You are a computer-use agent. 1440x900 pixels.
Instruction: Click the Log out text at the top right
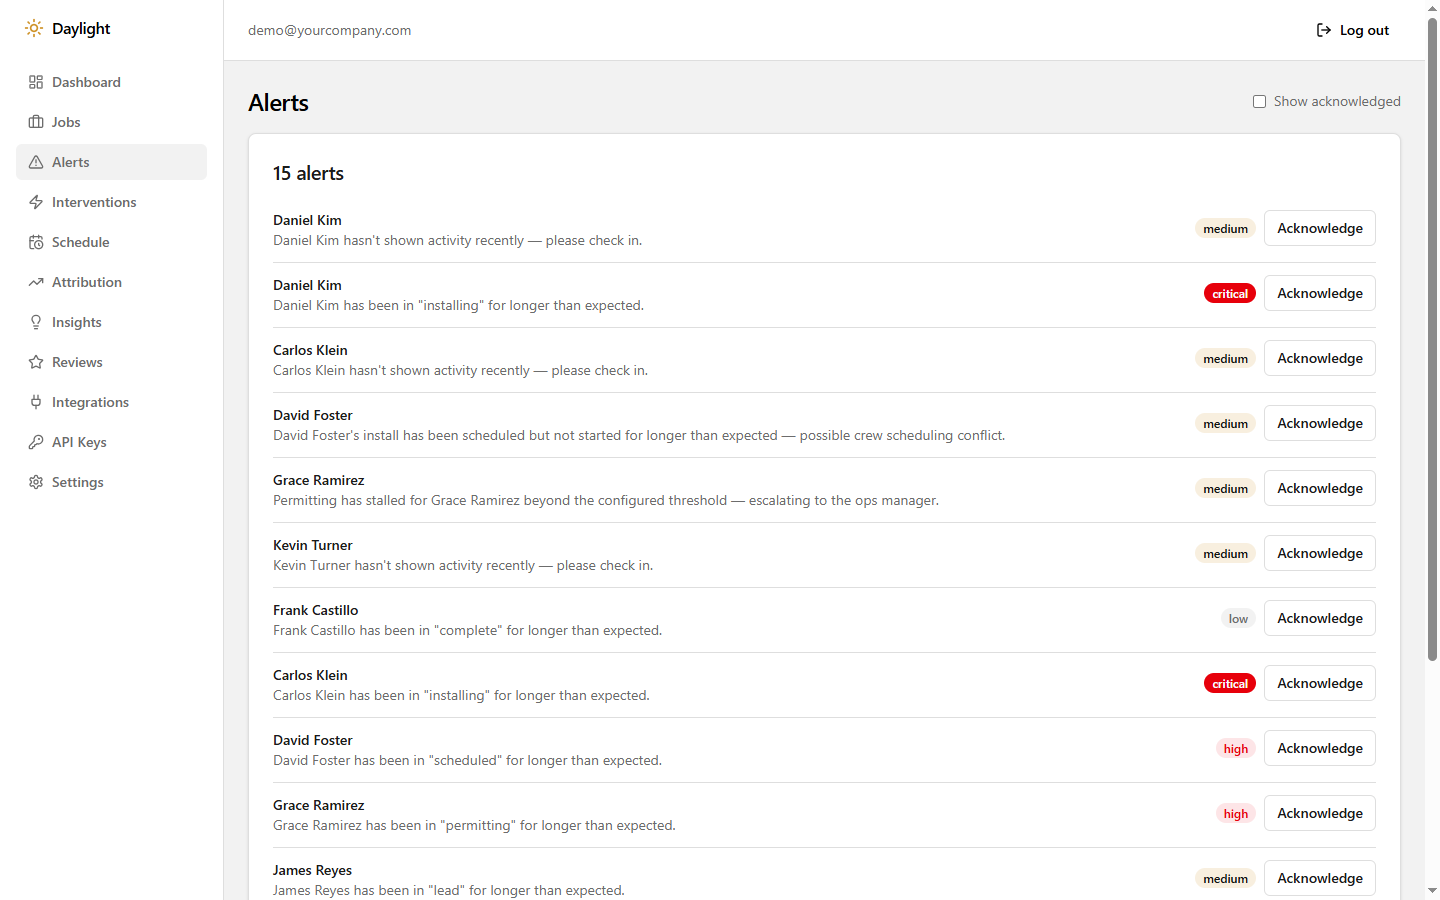coord(1364,30)
